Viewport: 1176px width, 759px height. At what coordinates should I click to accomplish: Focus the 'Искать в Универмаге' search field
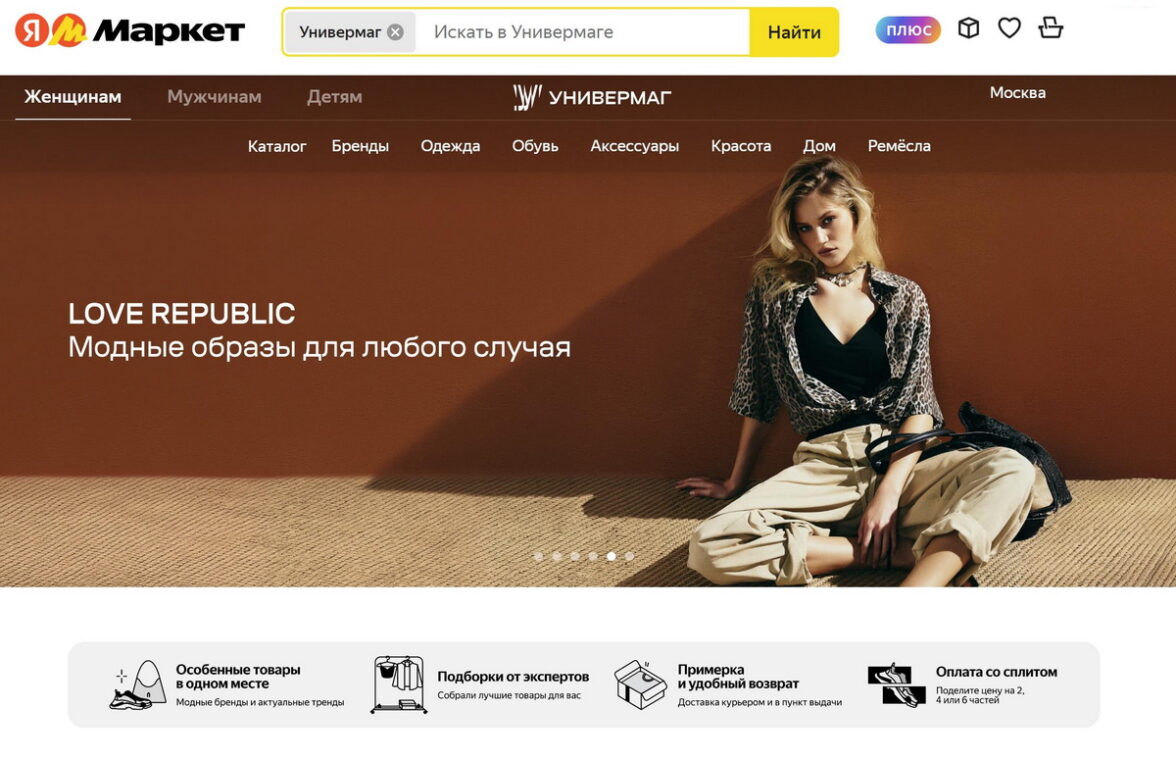[581, 32]
